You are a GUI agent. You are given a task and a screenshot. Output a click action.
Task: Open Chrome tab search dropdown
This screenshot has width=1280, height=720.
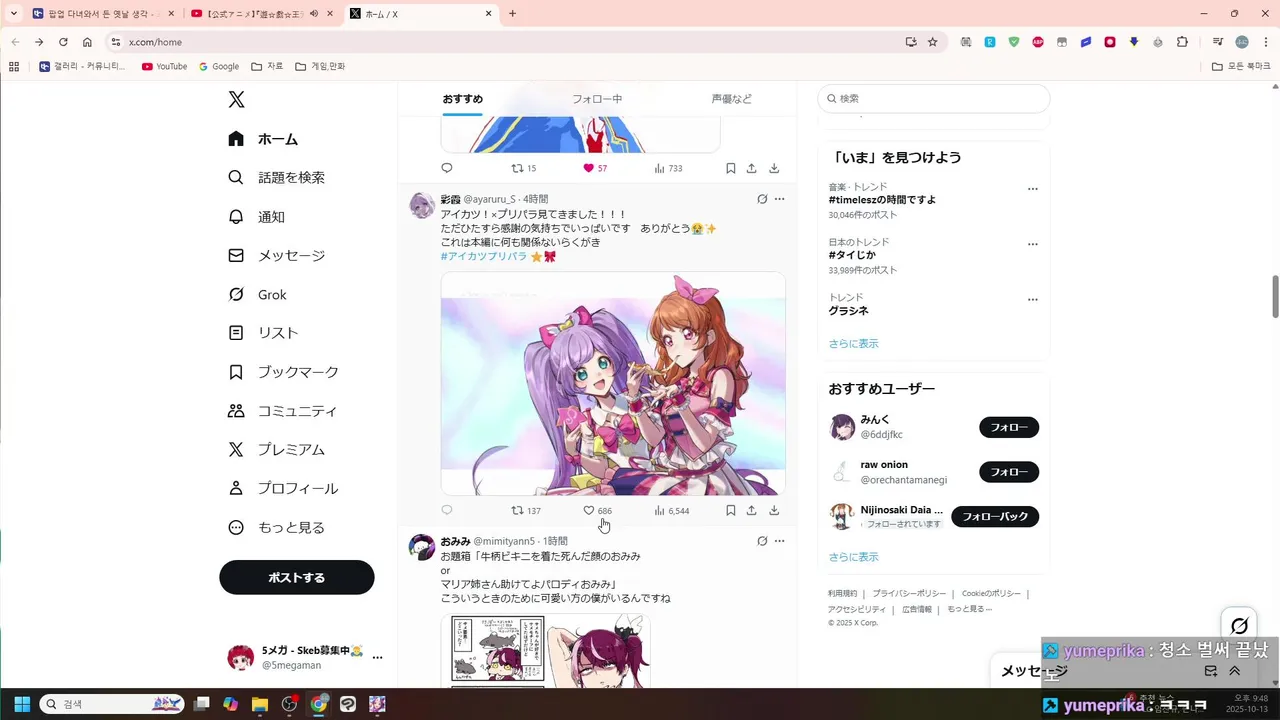pyautogui.click(x=14, y=14)
